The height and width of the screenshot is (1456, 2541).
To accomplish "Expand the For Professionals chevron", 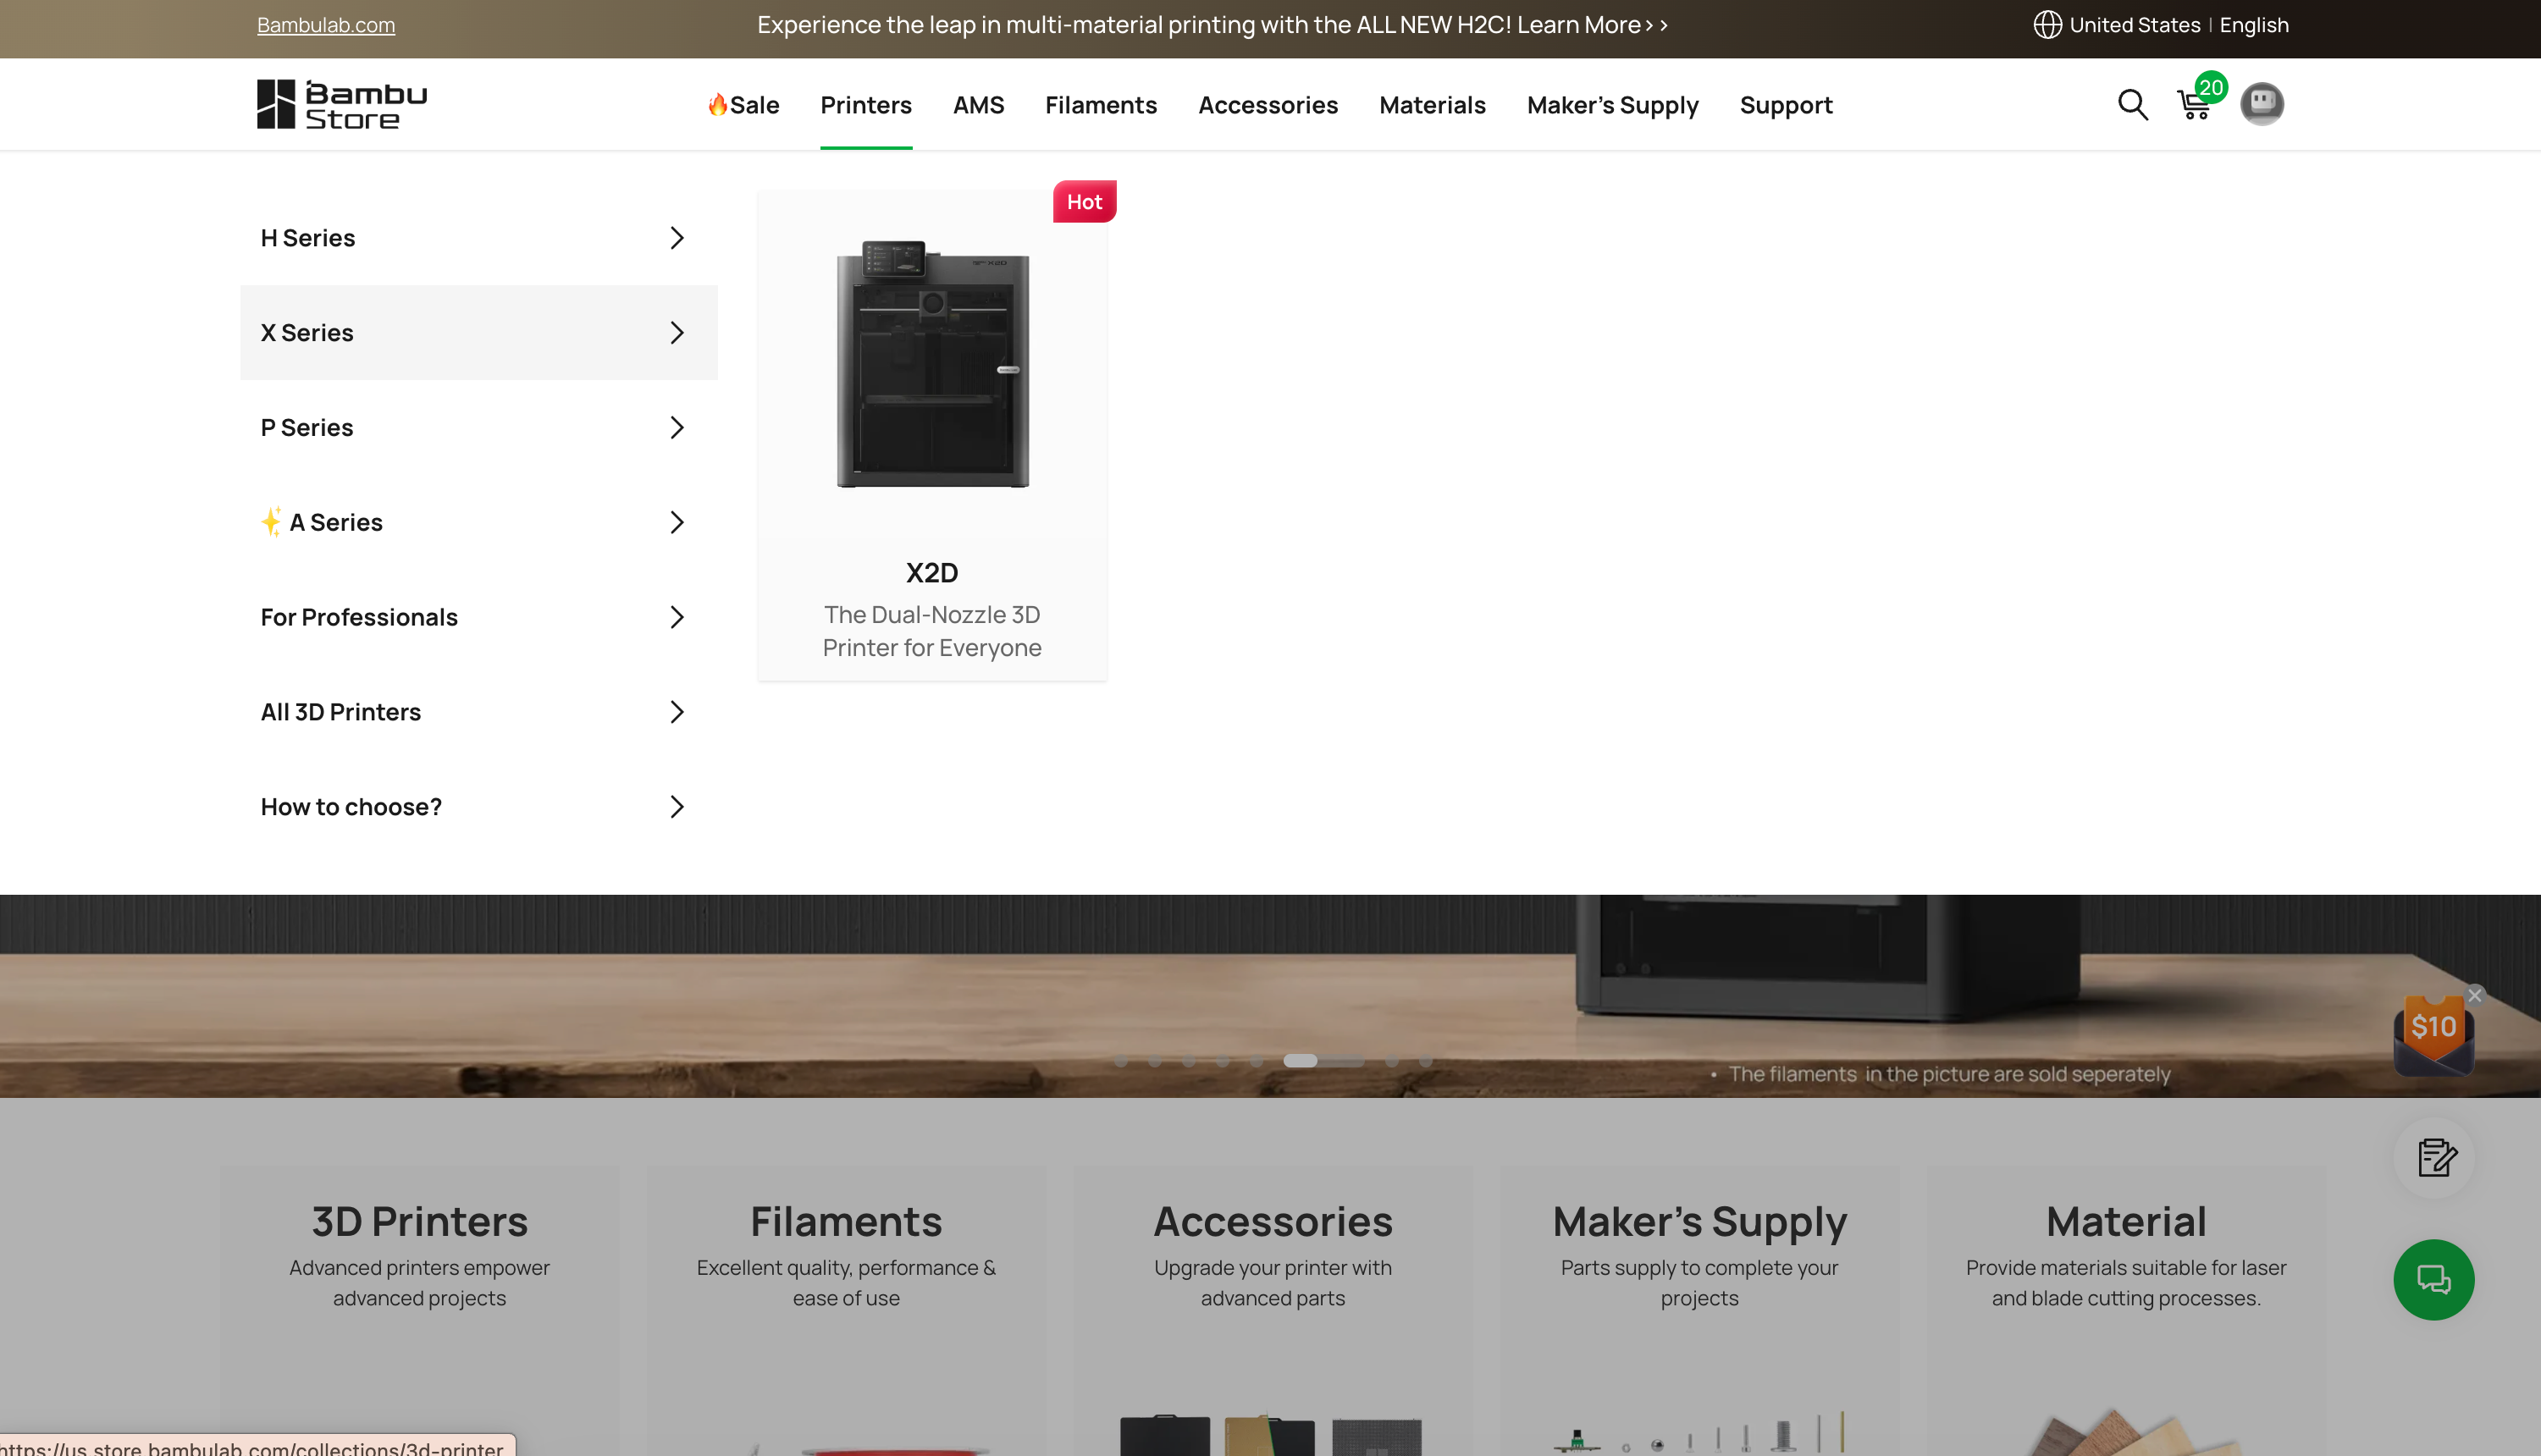I will [677, 617].
